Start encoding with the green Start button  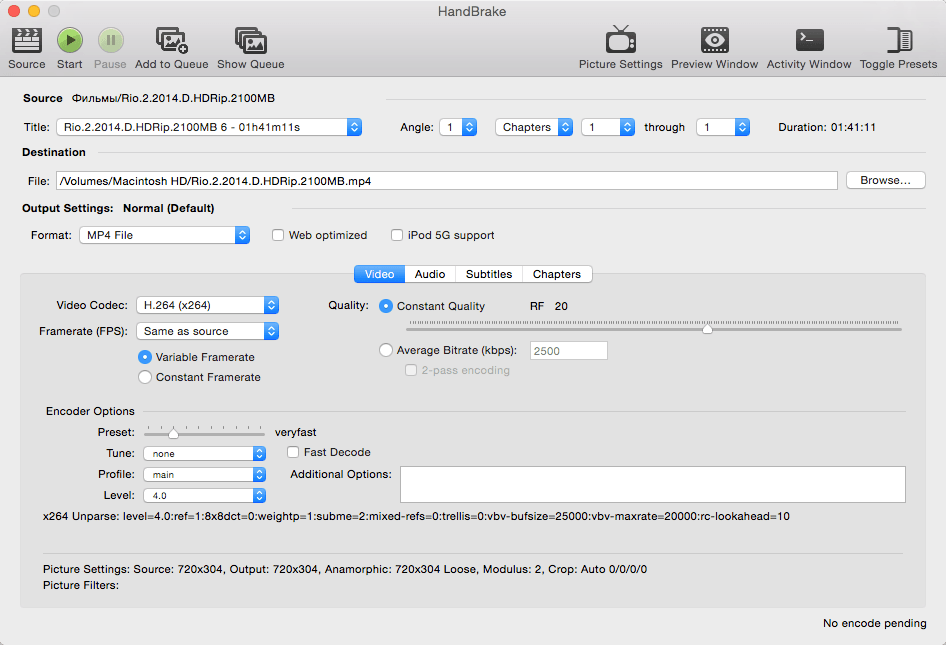[x=69, y=40]
